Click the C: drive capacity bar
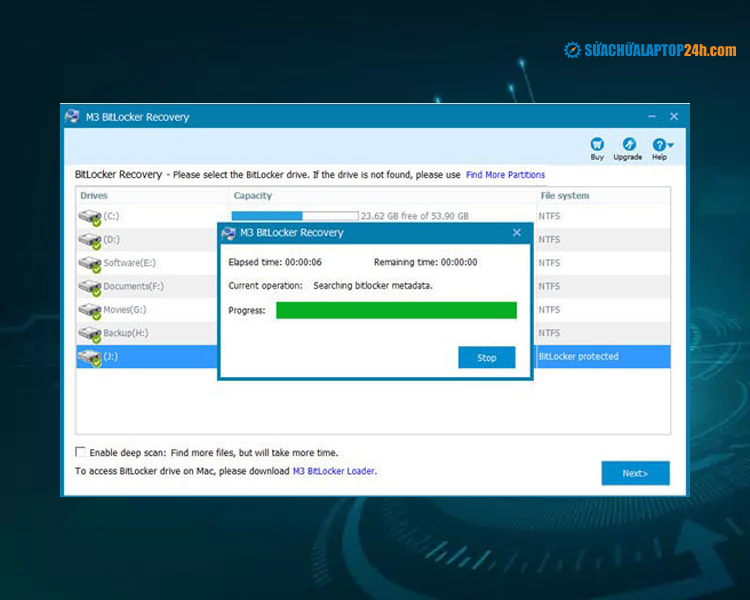 coord(295,216)
